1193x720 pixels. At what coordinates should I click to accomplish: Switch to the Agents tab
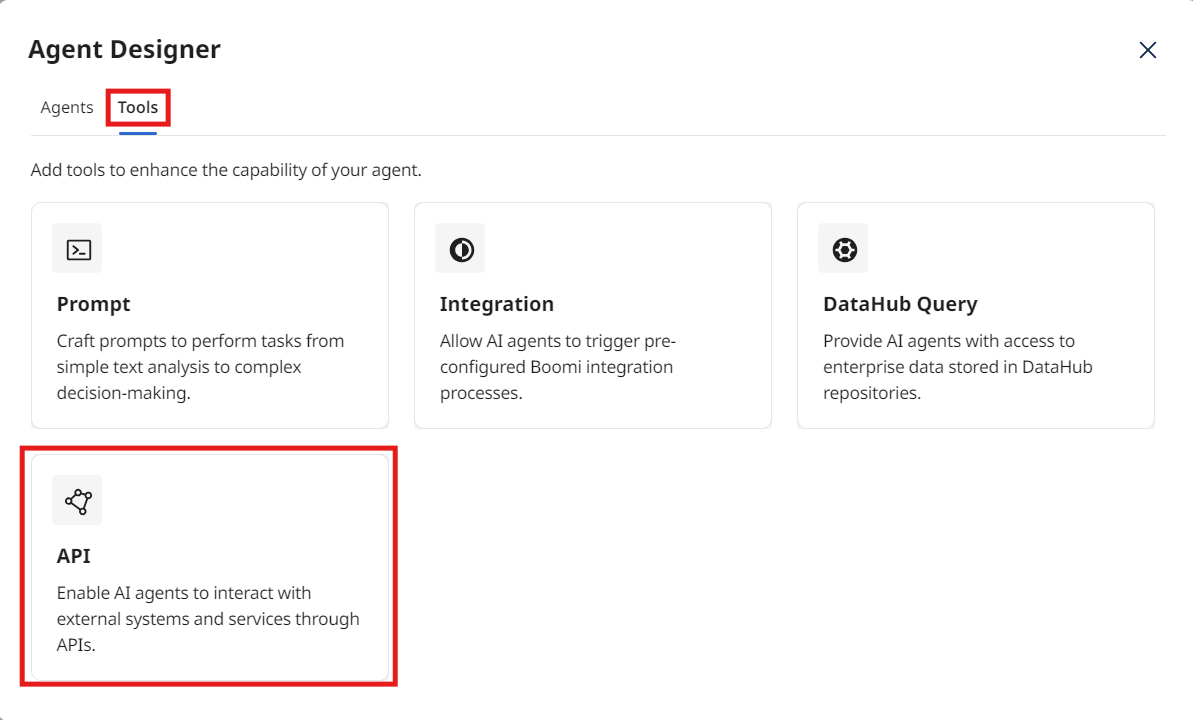click(66, 107)
